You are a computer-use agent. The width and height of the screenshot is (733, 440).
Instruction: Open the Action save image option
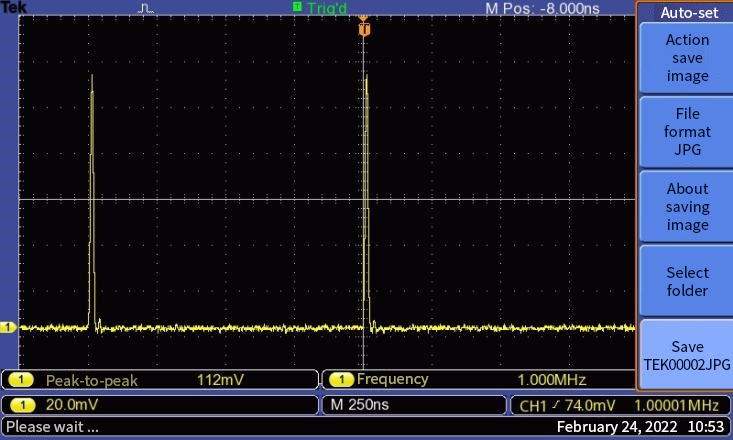pyautogui.click(x=687, y=58)
